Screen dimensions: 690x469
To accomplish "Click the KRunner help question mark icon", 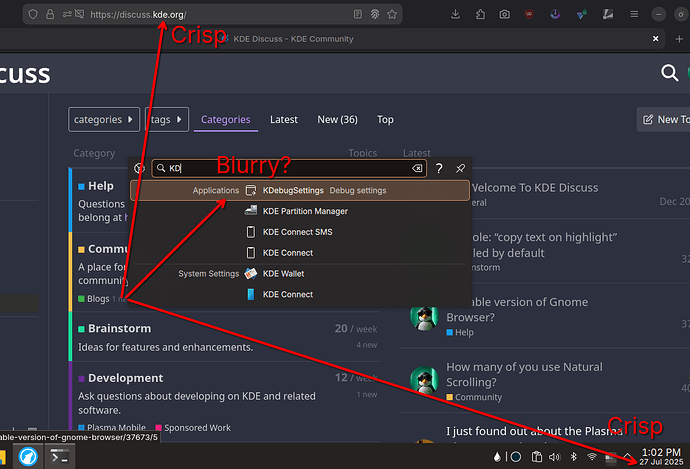I will [x=439, y=169].
